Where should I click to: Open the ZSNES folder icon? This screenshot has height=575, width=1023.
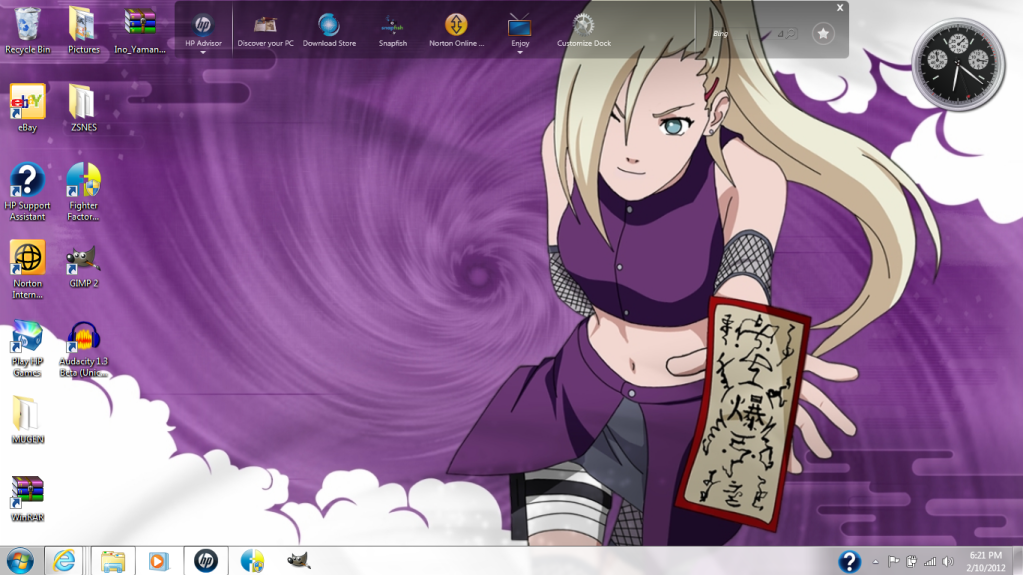(x=84, y=108)
